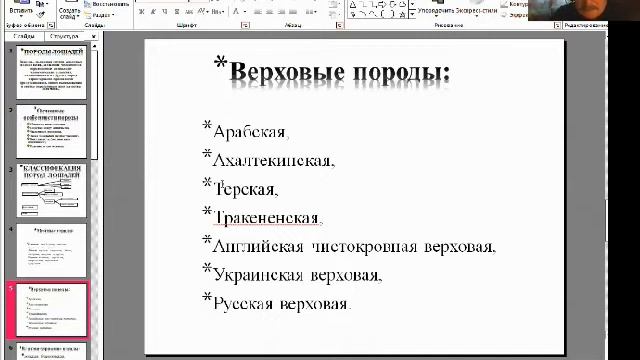This screenshot has height=360, width=640.
Task: Toggle center text alignment
Action: point(269,12)
